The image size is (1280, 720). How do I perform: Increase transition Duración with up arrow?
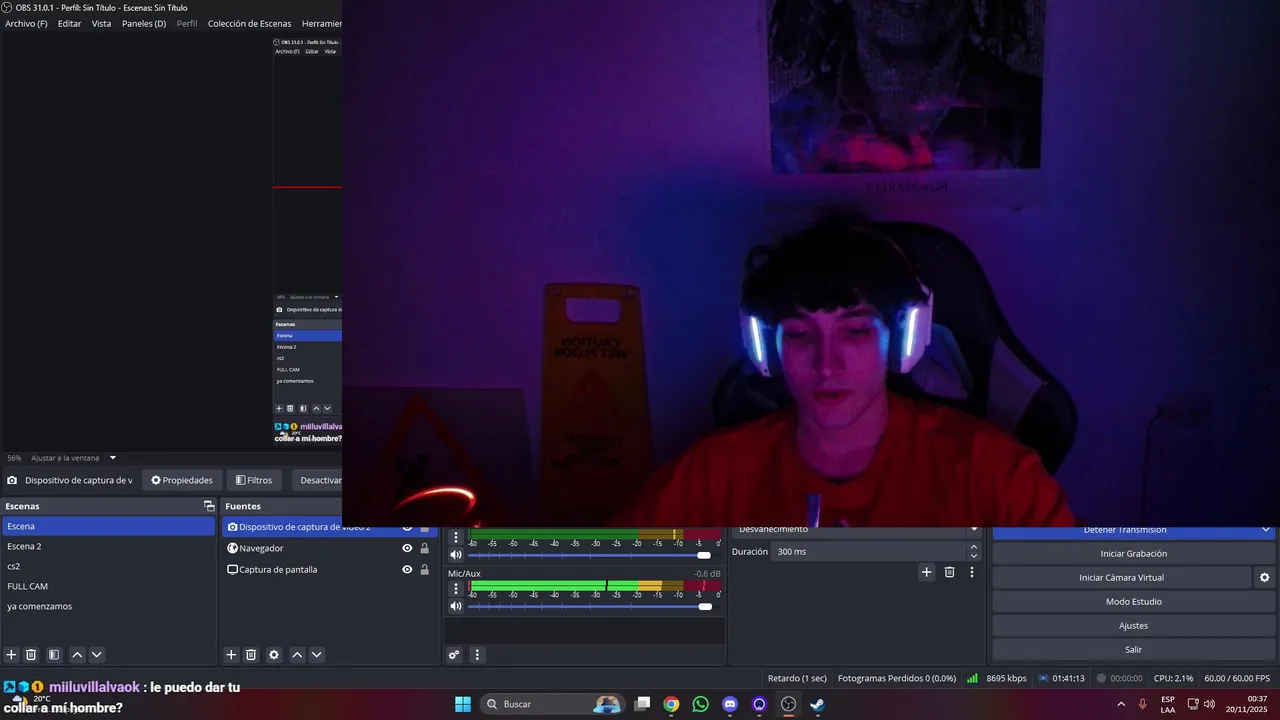tap(974, 547)
